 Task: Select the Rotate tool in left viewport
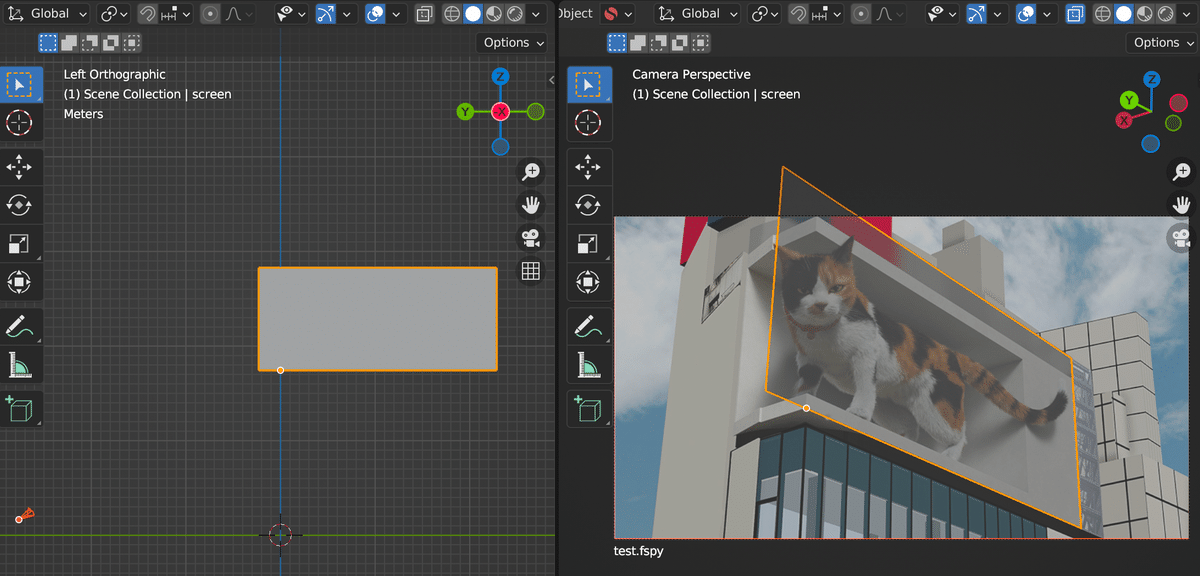(x=19, y=204)
